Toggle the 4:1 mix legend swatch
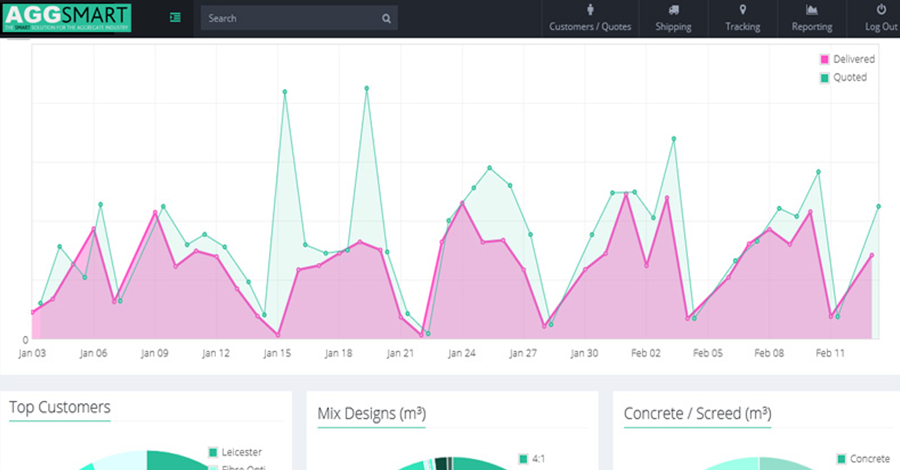The image size is (900, 470). tap(523, 459)
